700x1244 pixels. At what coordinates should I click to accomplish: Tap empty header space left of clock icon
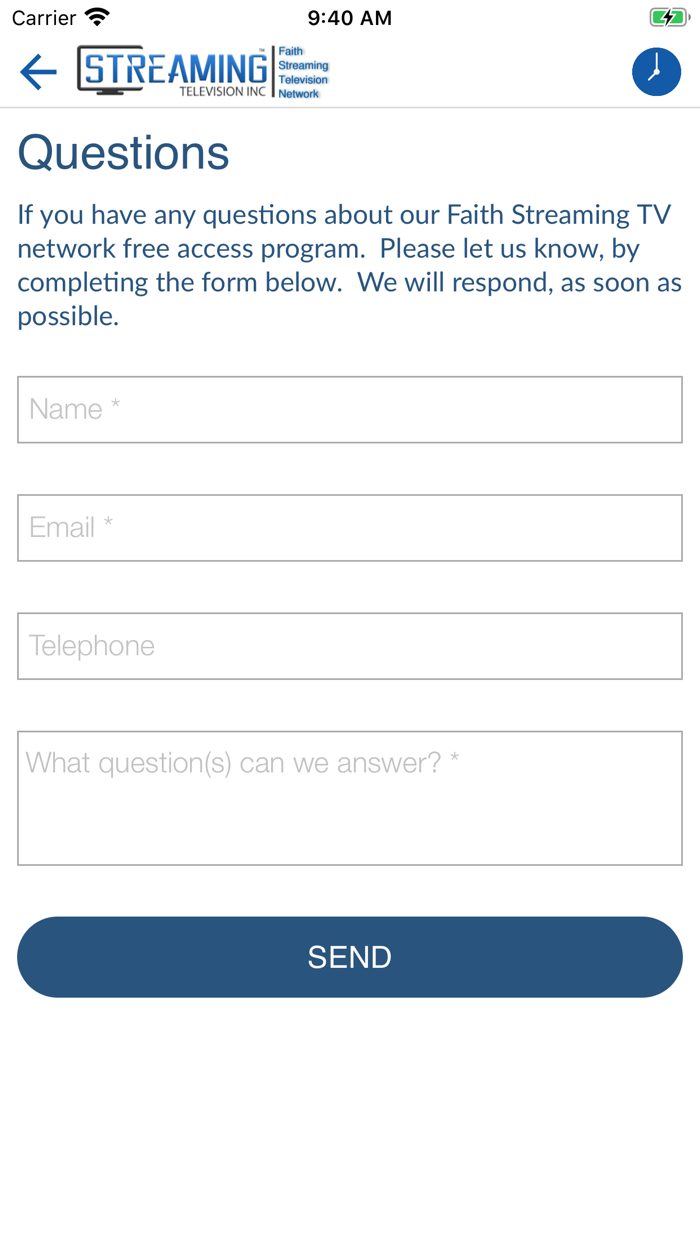pyautogui.click(x=480, y=72)
